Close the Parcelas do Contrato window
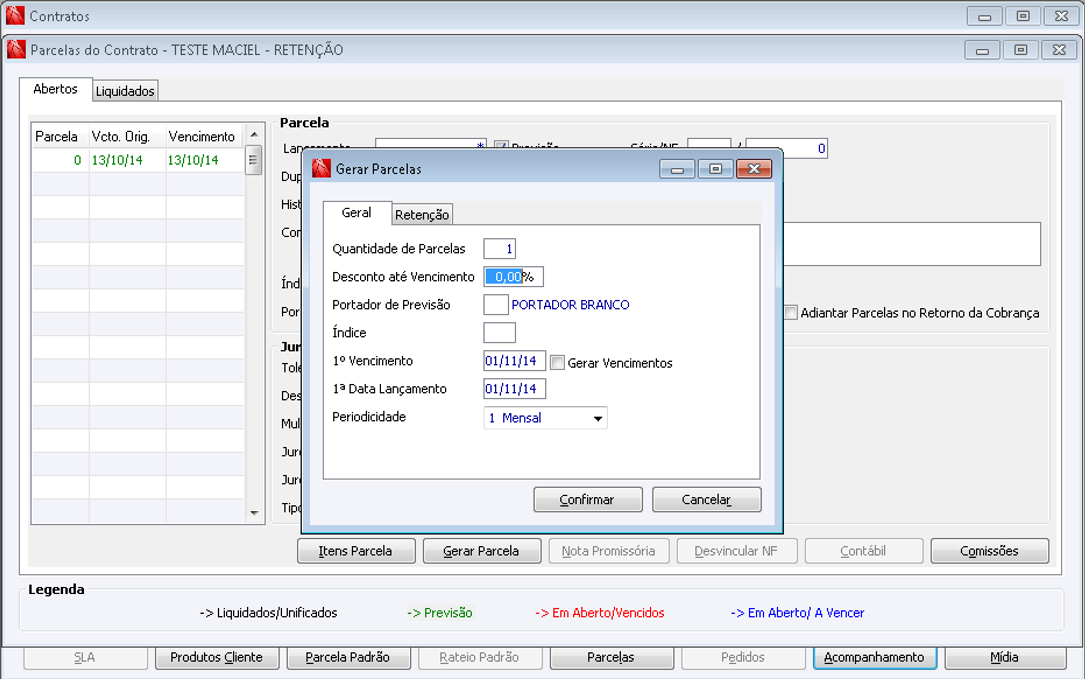 tap(1059, 50)
